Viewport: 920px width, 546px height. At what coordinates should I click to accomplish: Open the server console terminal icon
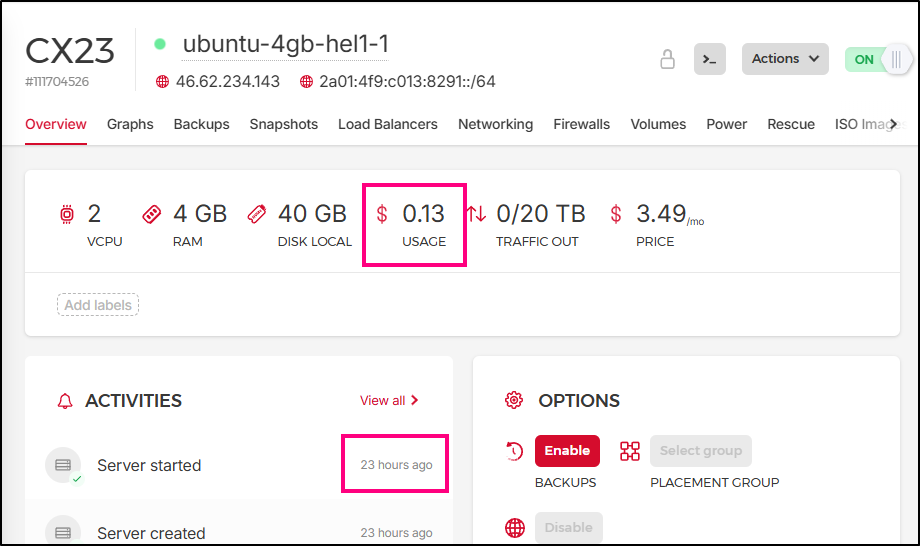click(710, 59)
